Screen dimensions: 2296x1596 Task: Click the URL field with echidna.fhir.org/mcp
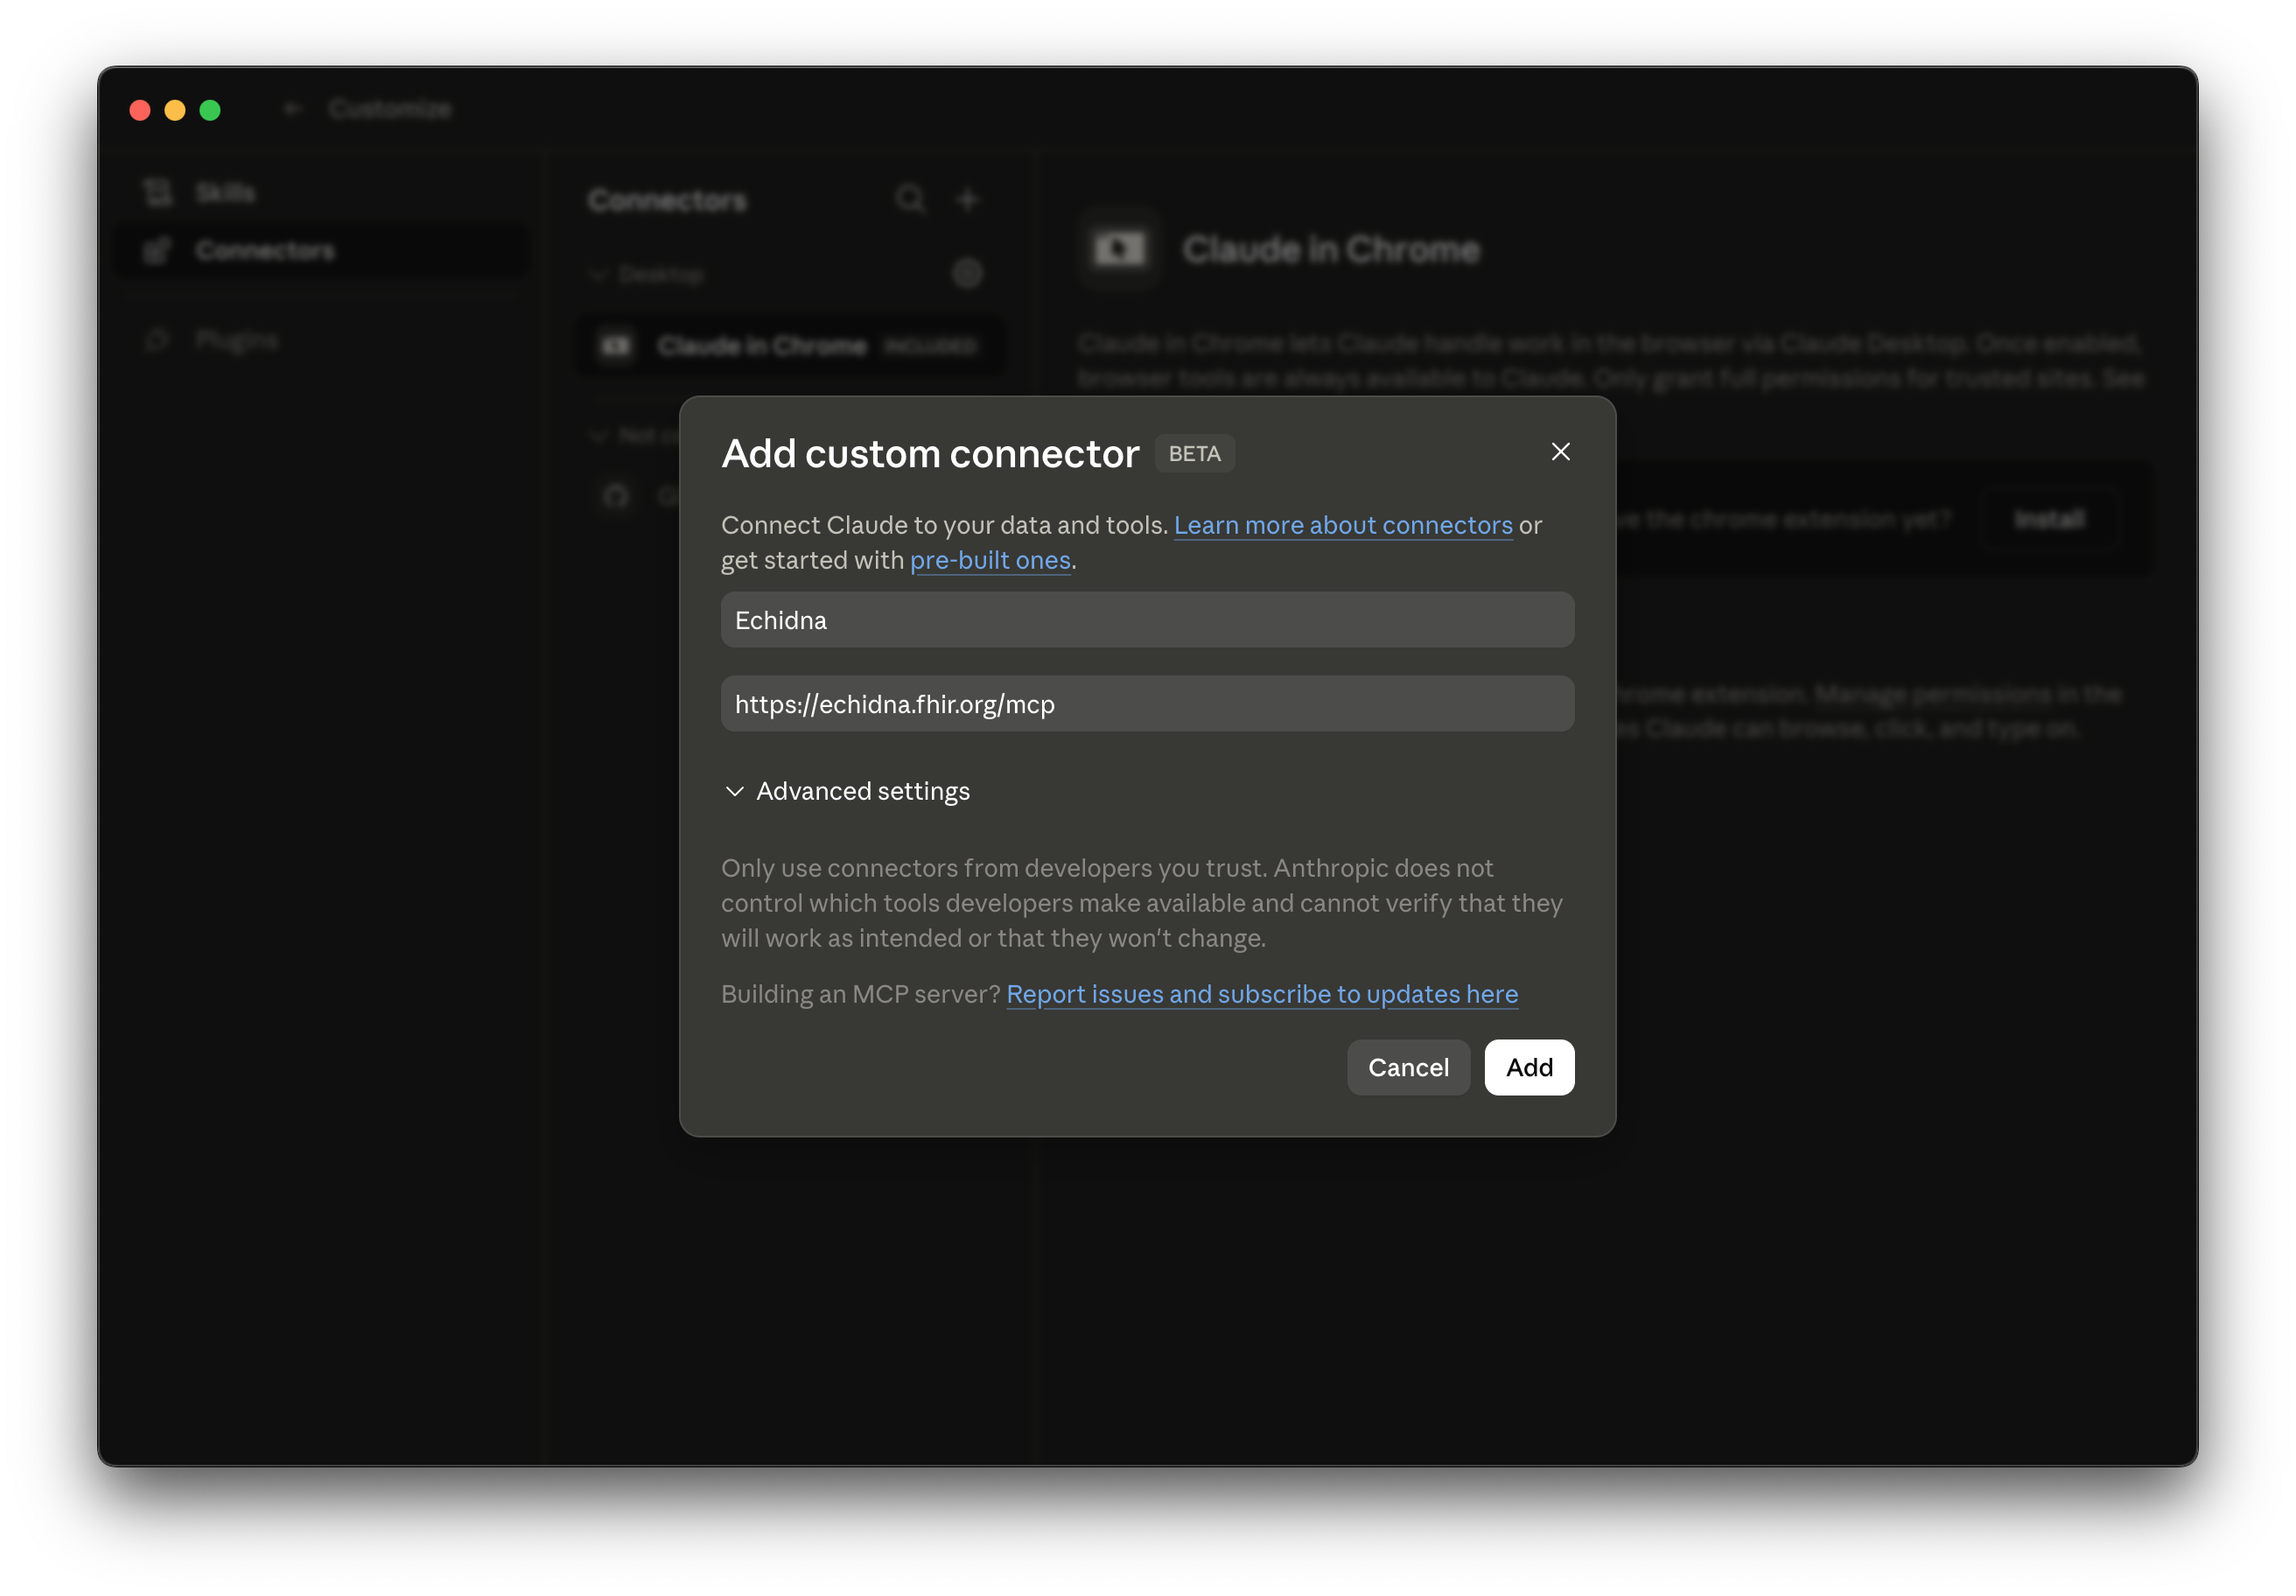point(1147,704)
